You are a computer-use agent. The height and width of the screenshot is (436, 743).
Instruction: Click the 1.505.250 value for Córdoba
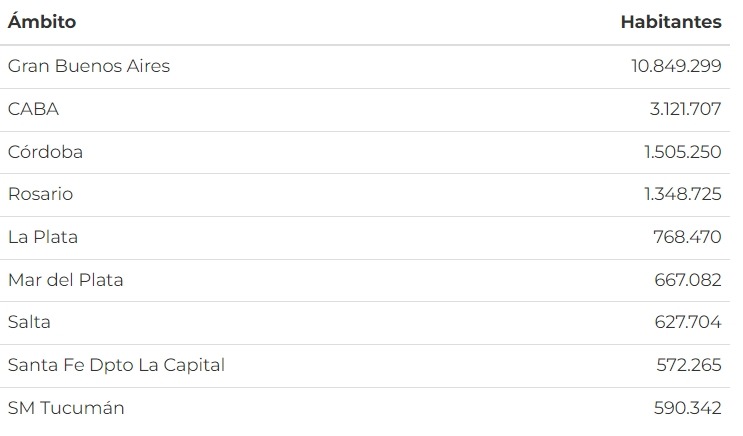coord(683,152)
